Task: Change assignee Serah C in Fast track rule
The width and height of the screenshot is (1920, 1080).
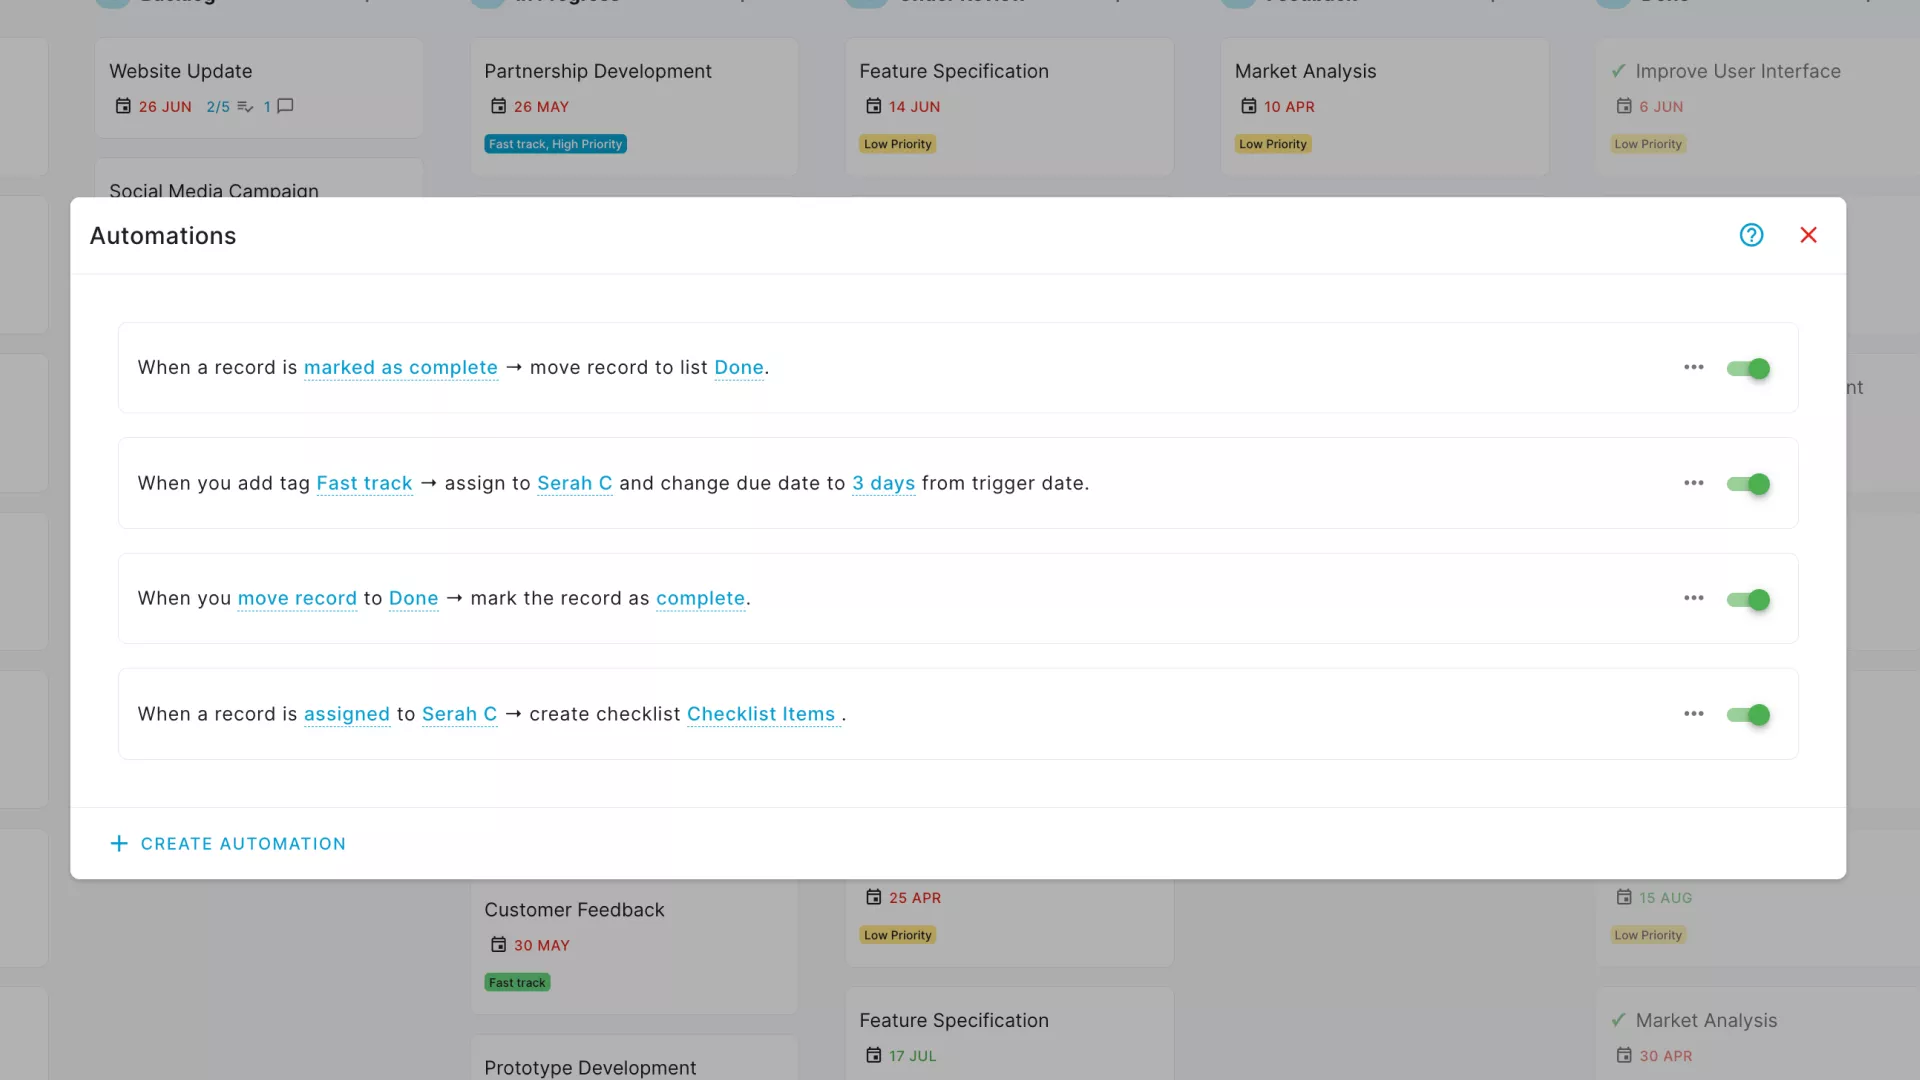Action: (574, 483)
